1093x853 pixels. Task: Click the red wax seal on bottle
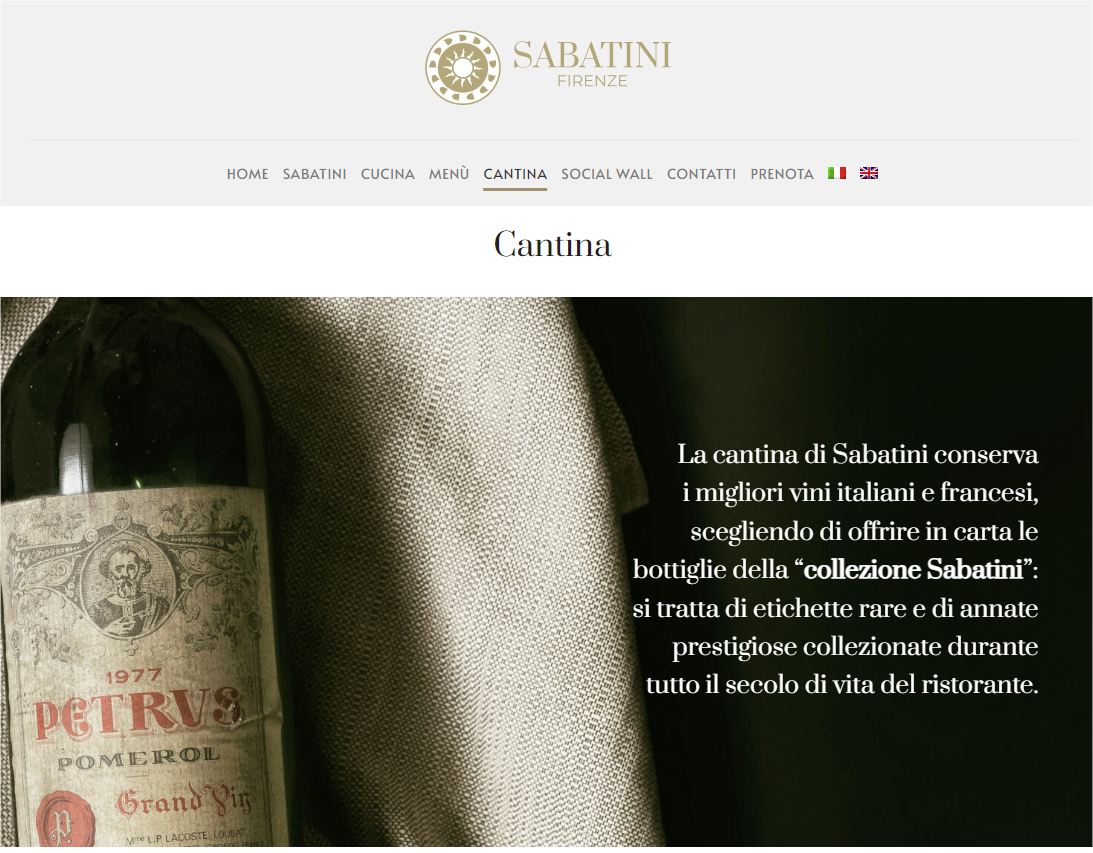pos(60,820)
